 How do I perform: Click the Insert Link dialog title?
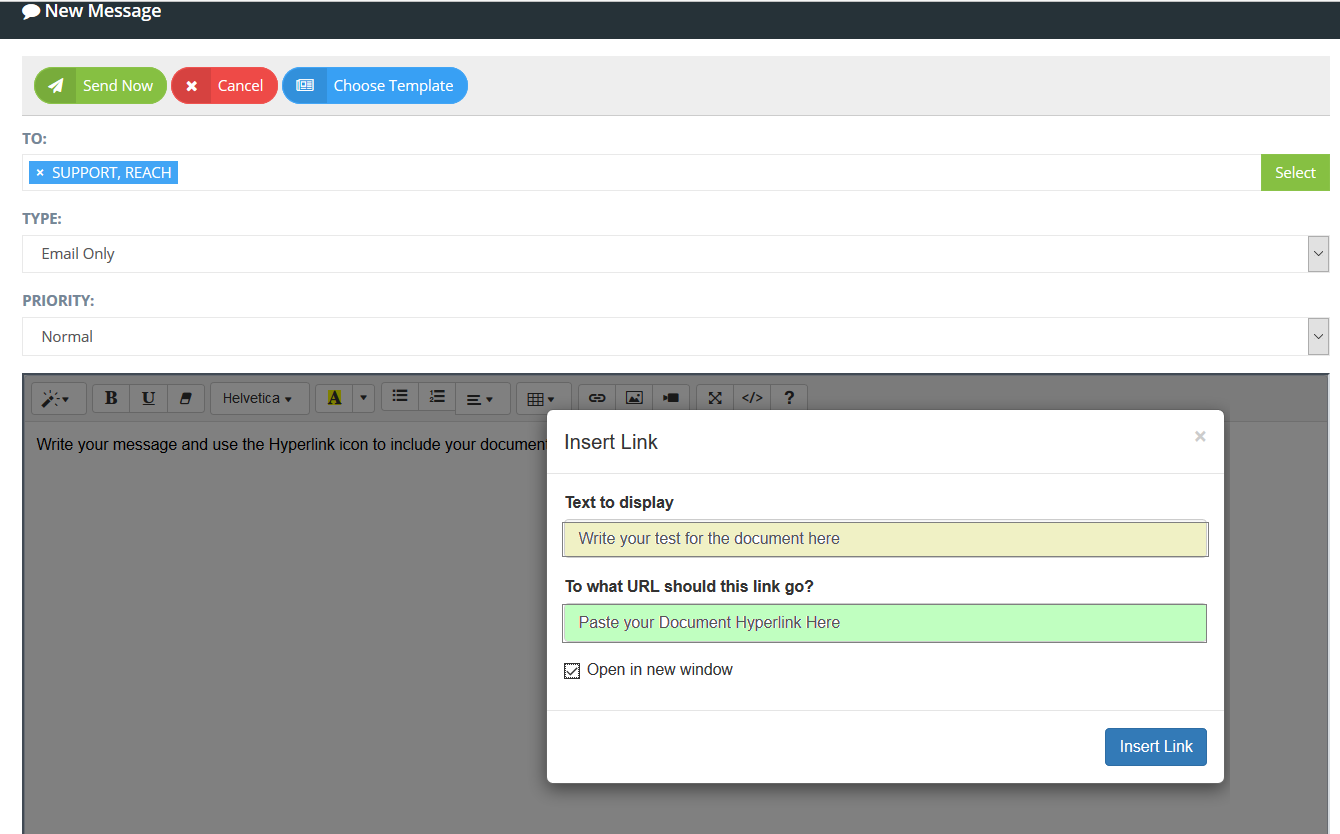[x=611, y=442]
